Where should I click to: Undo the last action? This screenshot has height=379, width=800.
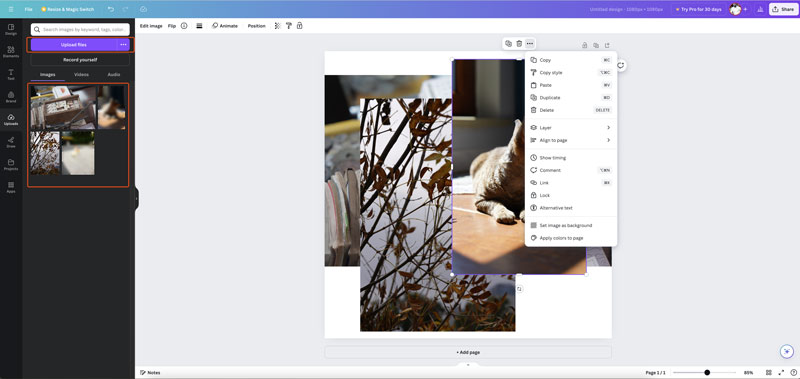(x=111, y=9)
